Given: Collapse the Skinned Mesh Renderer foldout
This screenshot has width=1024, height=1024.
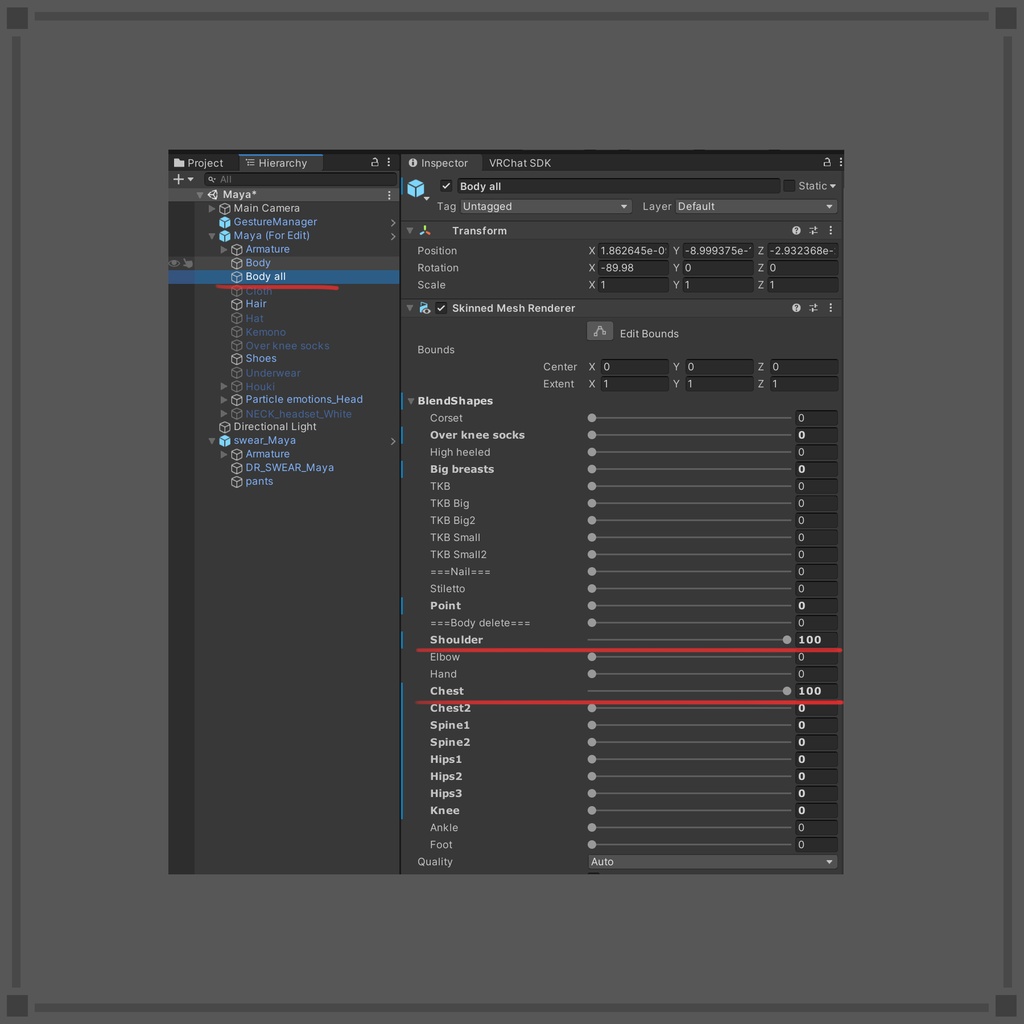Looking at the screenshot, I should [410, 308].
